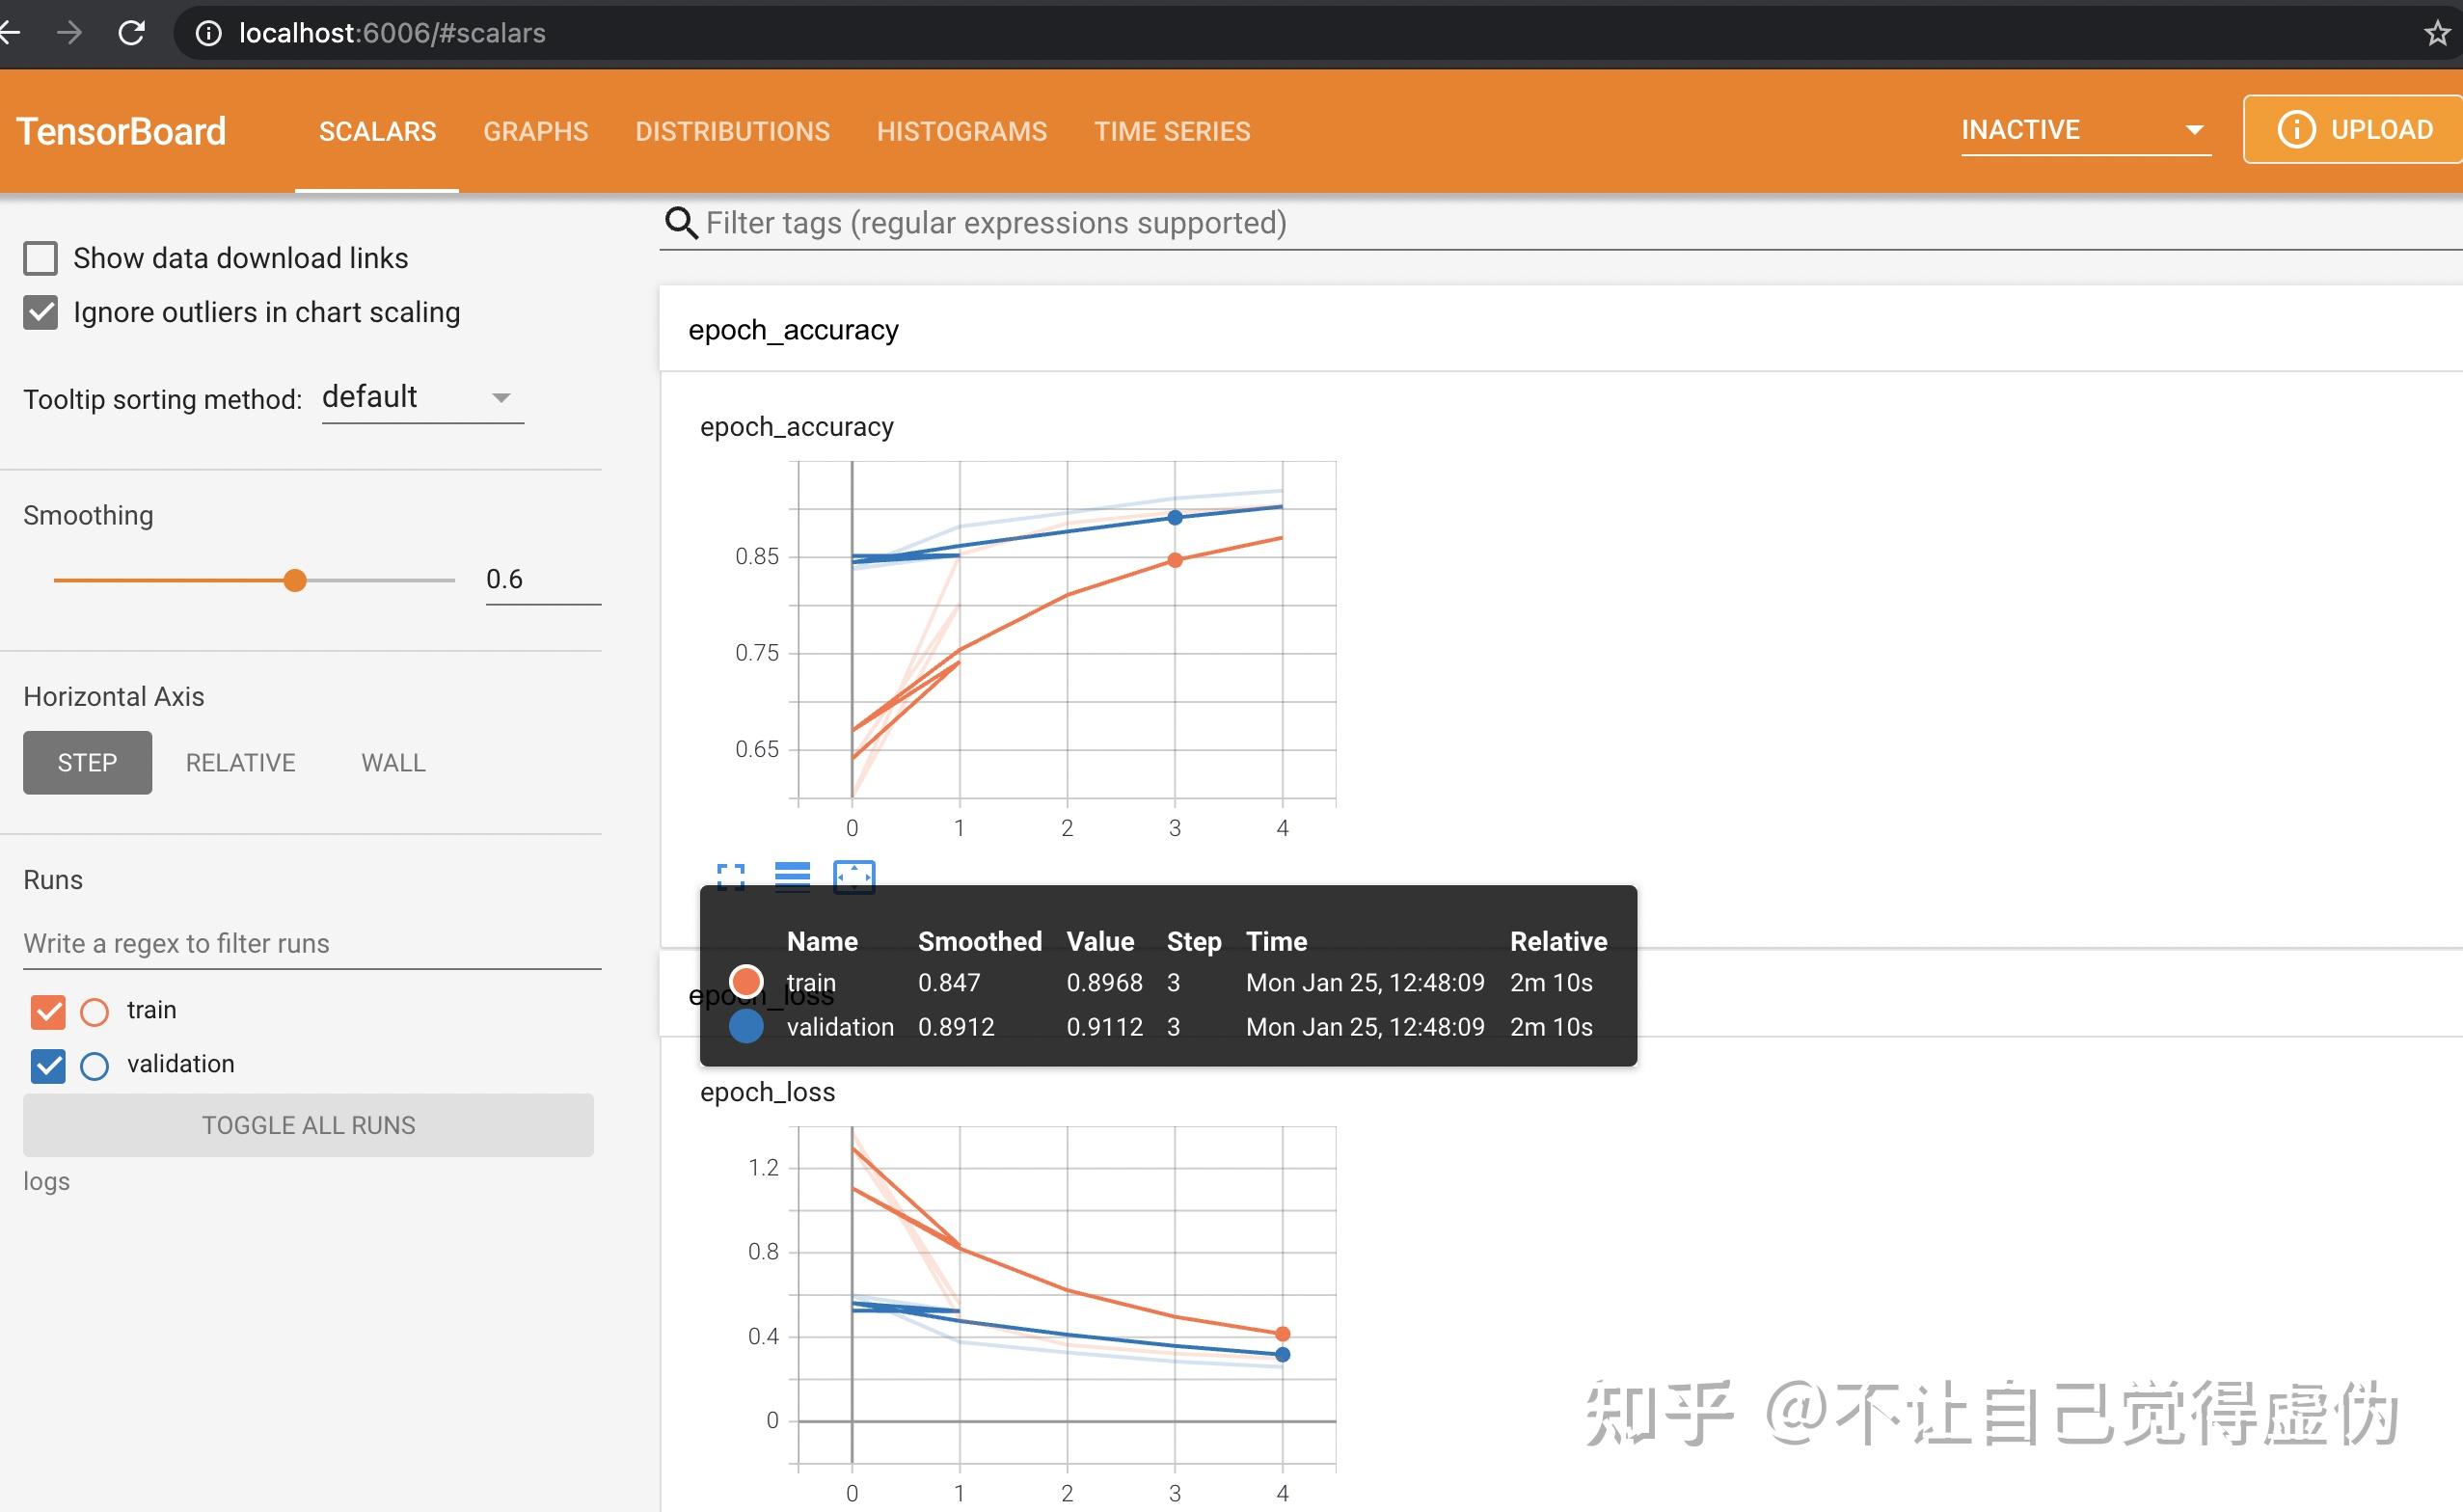Uncheck the validation run checkbox
Image resolution: width=2463 pixels, height=1512 pixels.
pos(48,1065)
